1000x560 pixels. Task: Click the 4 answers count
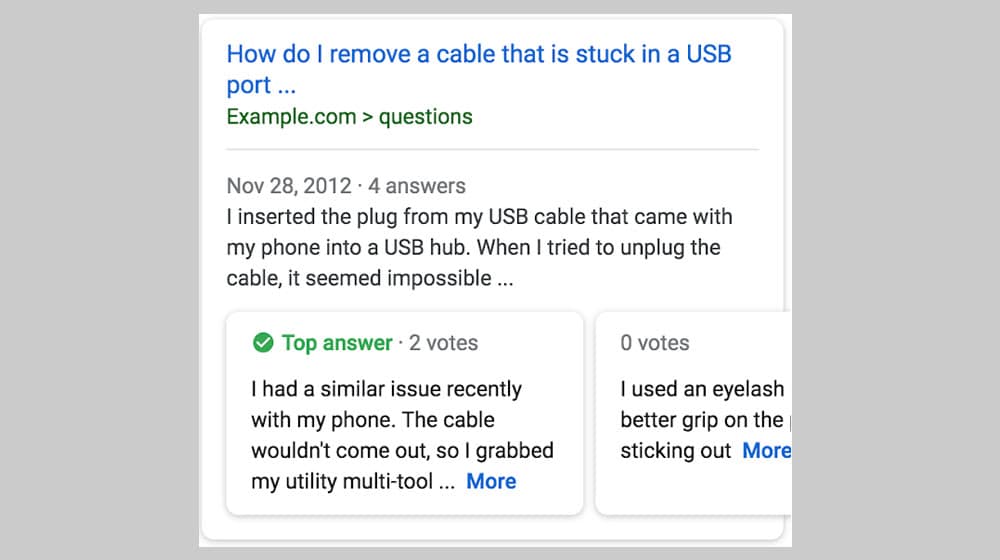[417, 186]
